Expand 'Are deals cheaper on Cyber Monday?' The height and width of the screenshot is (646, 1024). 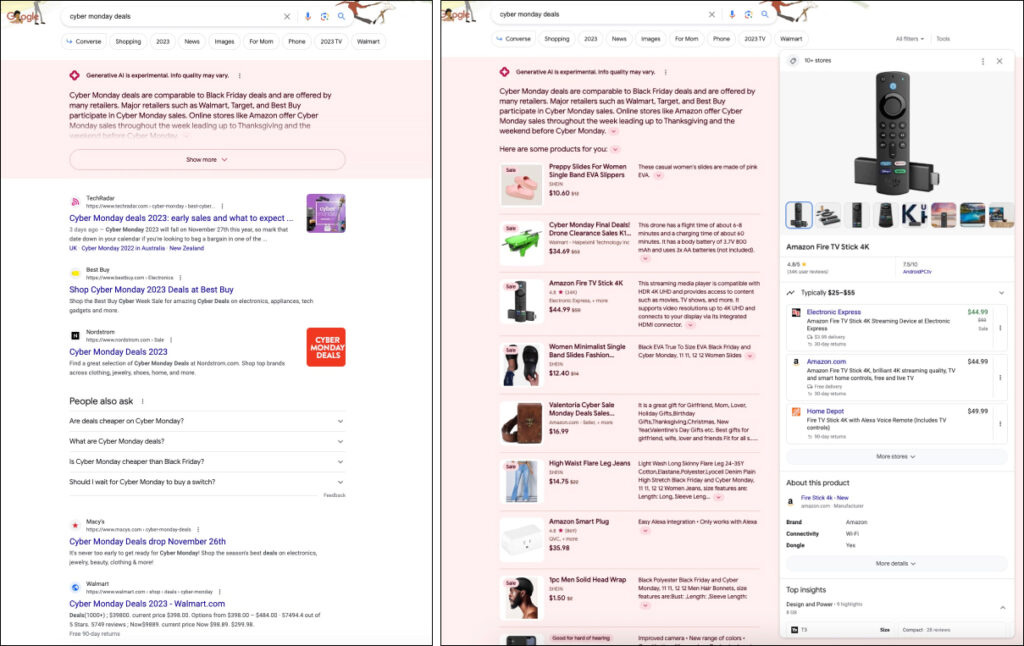tap(207, 421)
